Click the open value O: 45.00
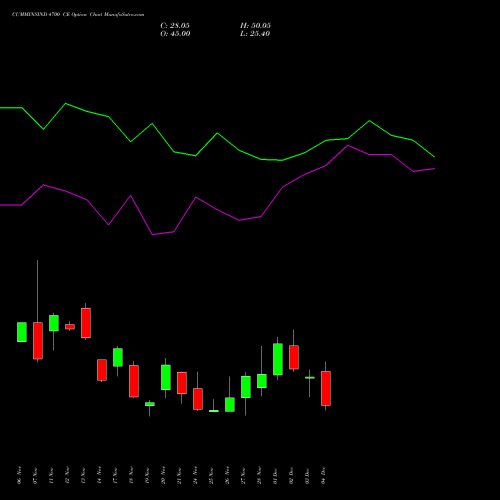The width and height of the screenshot is (500, 500). click(x=175, y=34)
